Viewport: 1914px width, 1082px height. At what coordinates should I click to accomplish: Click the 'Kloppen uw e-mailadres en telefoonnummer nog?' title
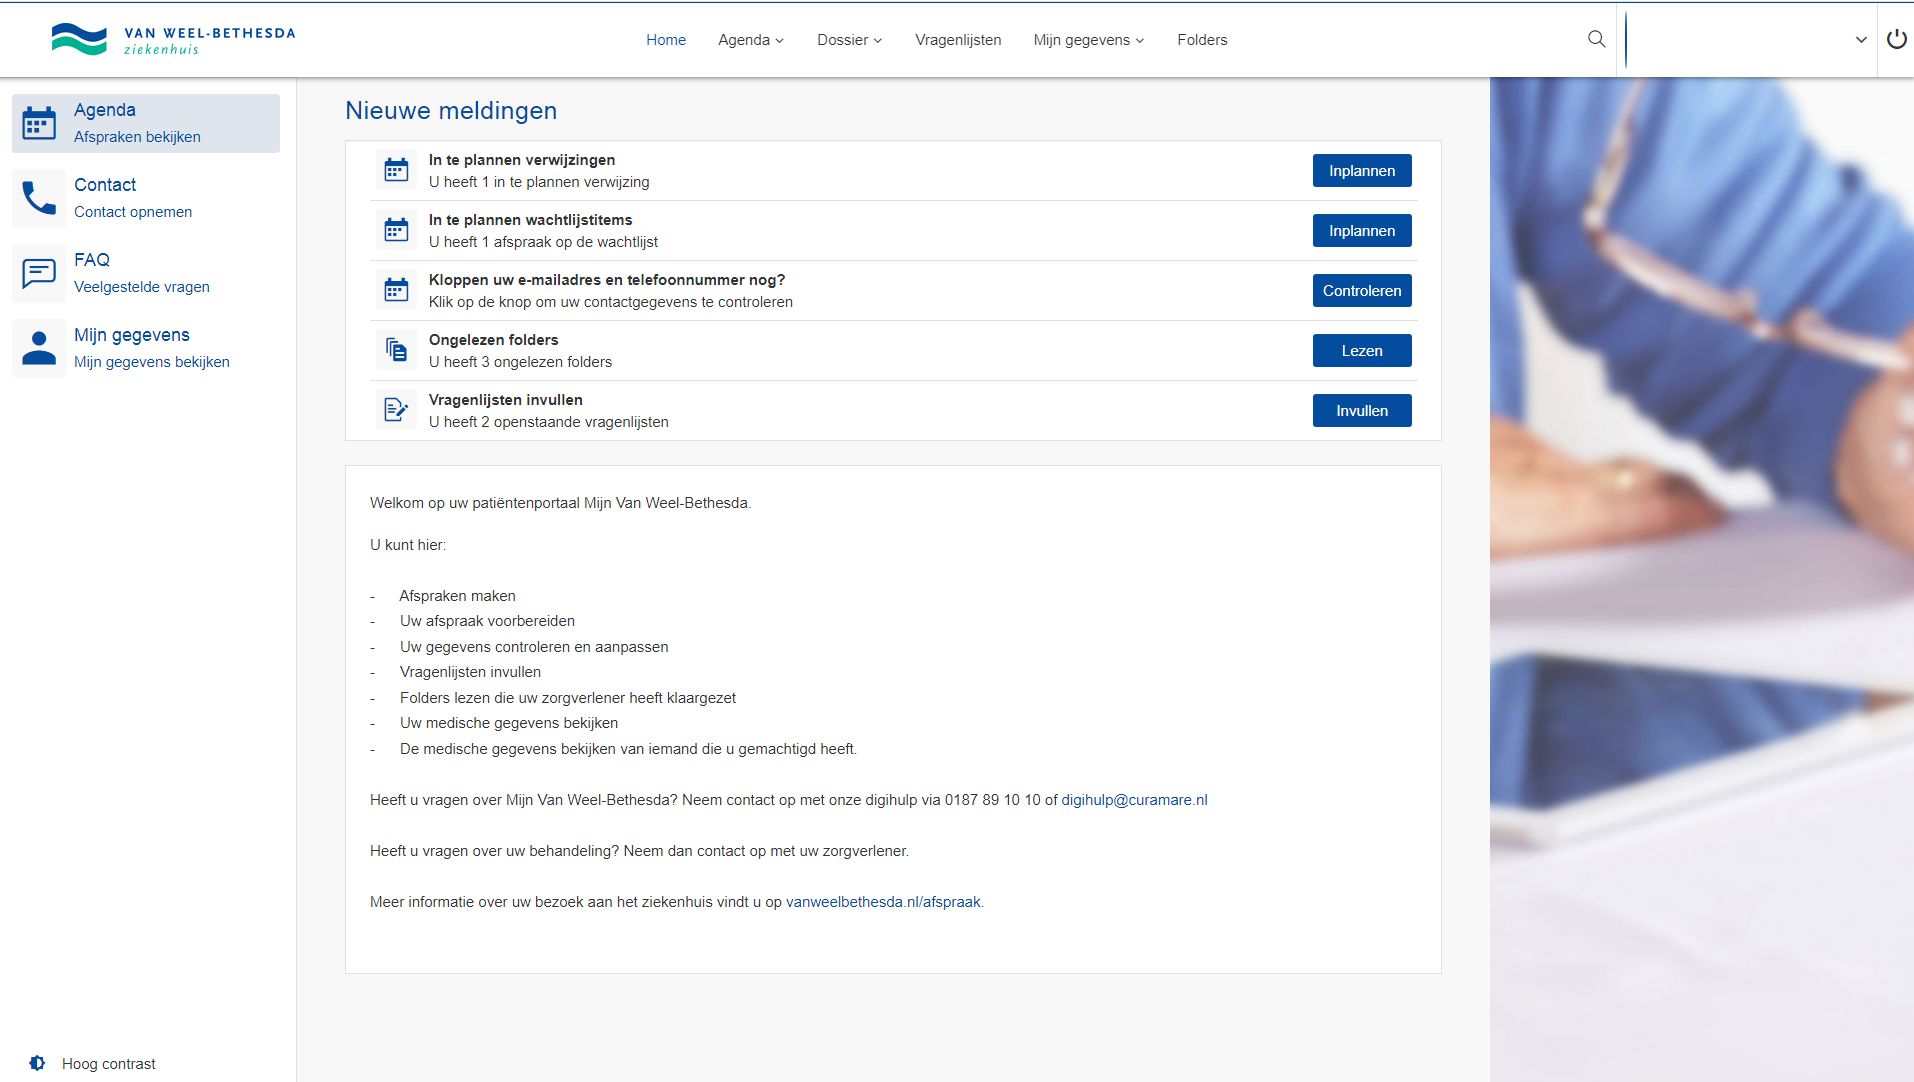607,280
